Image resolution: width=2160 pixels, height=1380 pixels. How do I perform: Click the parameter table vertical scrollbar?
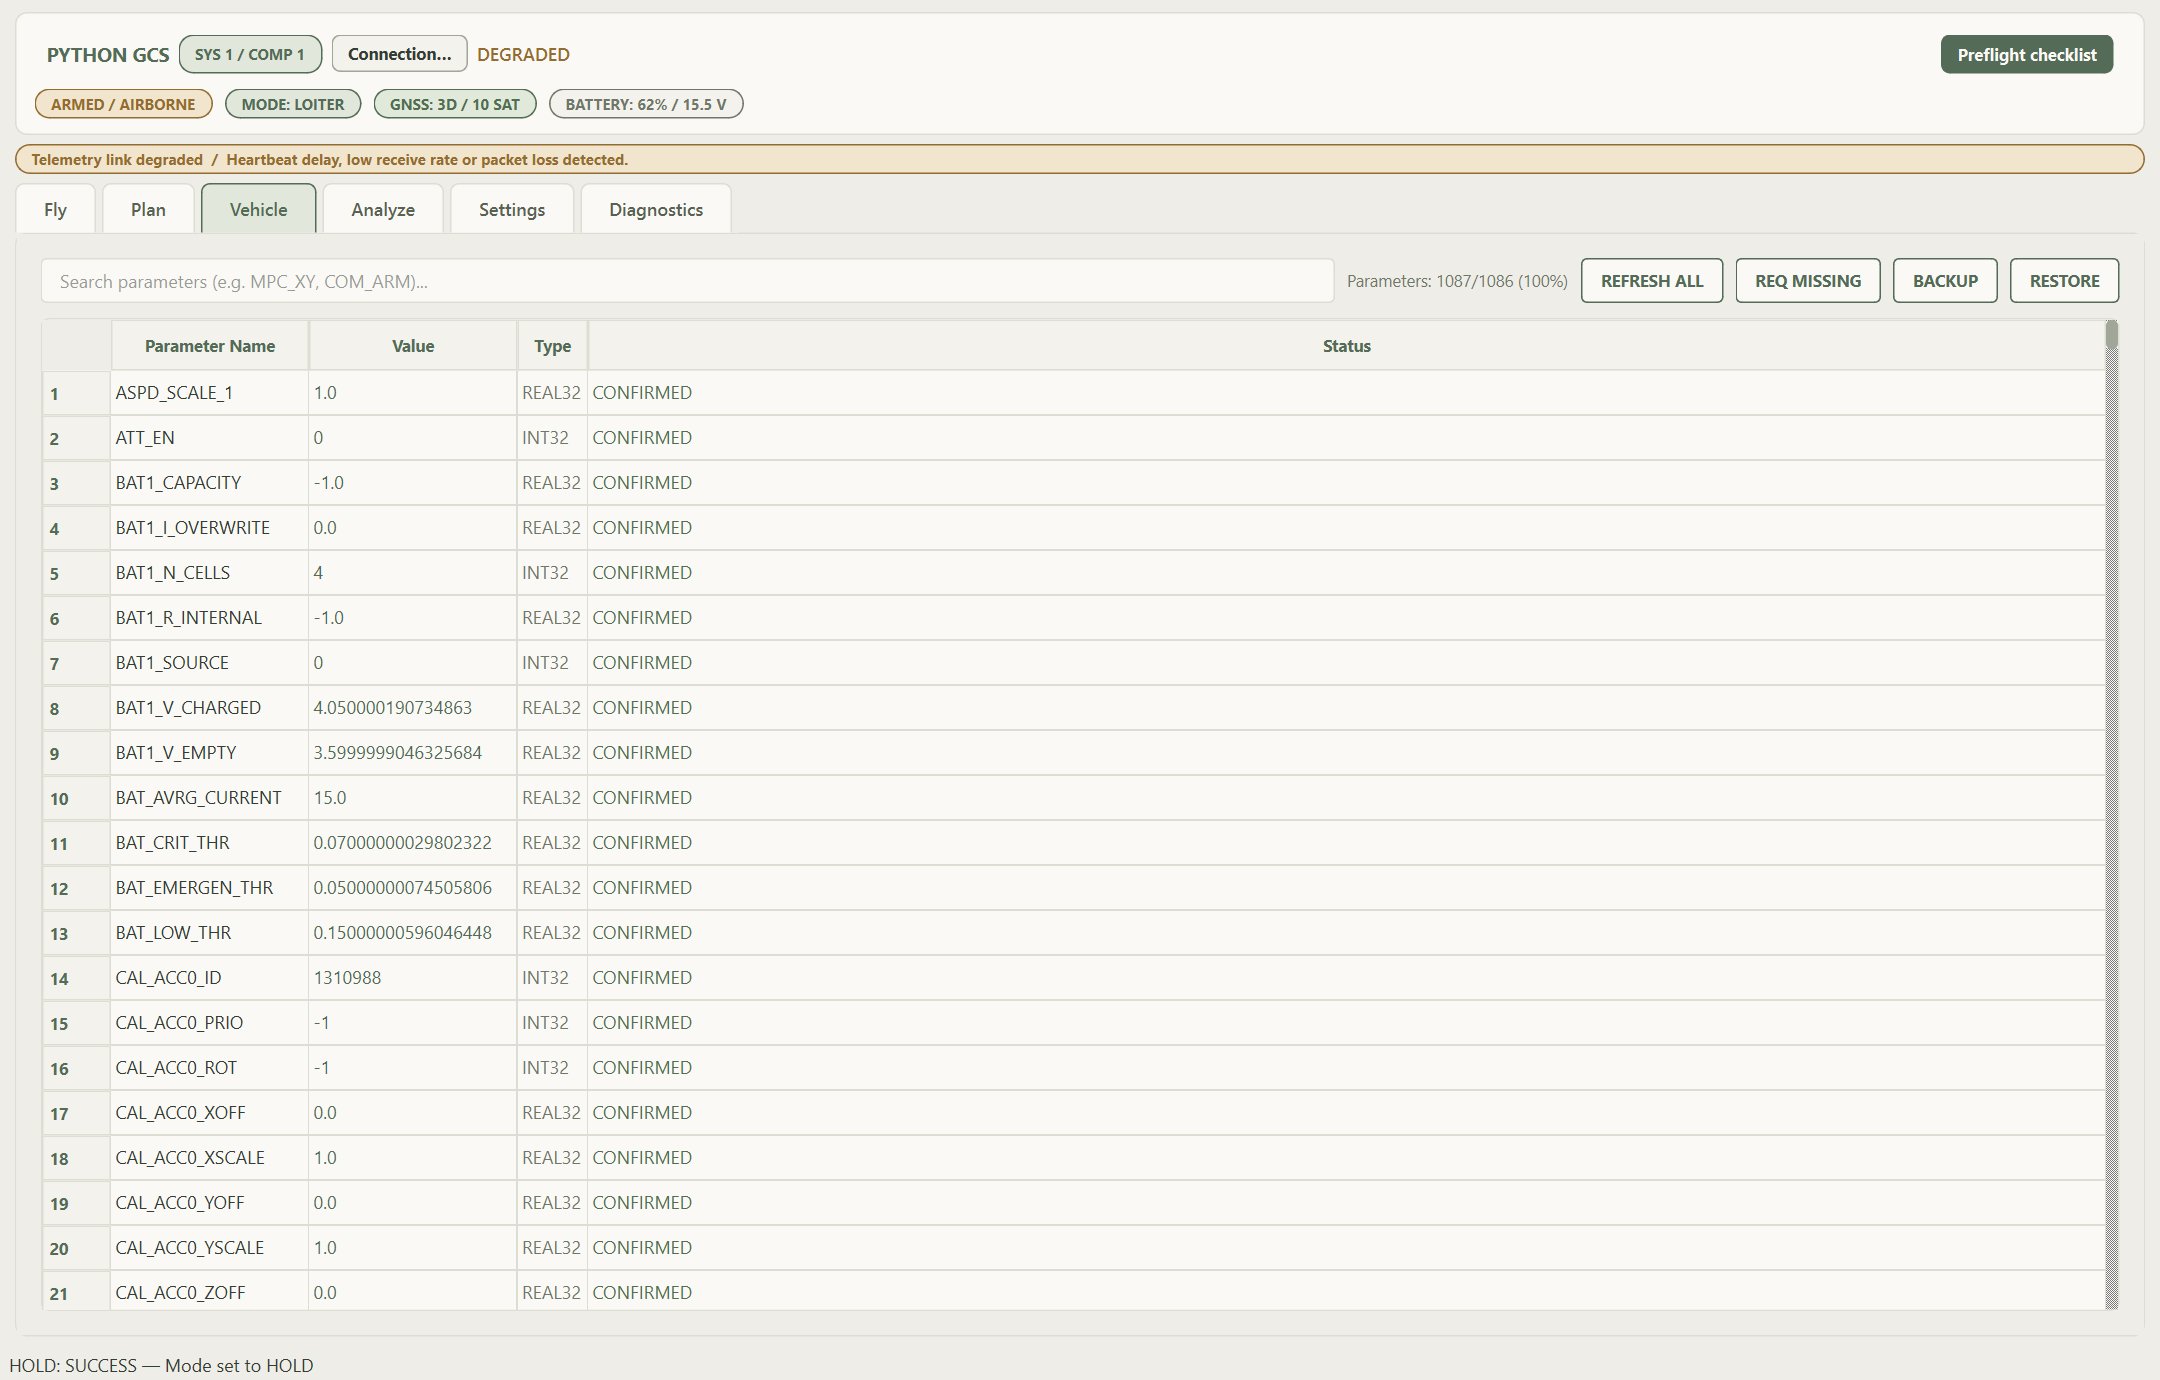pos(2112,815)
